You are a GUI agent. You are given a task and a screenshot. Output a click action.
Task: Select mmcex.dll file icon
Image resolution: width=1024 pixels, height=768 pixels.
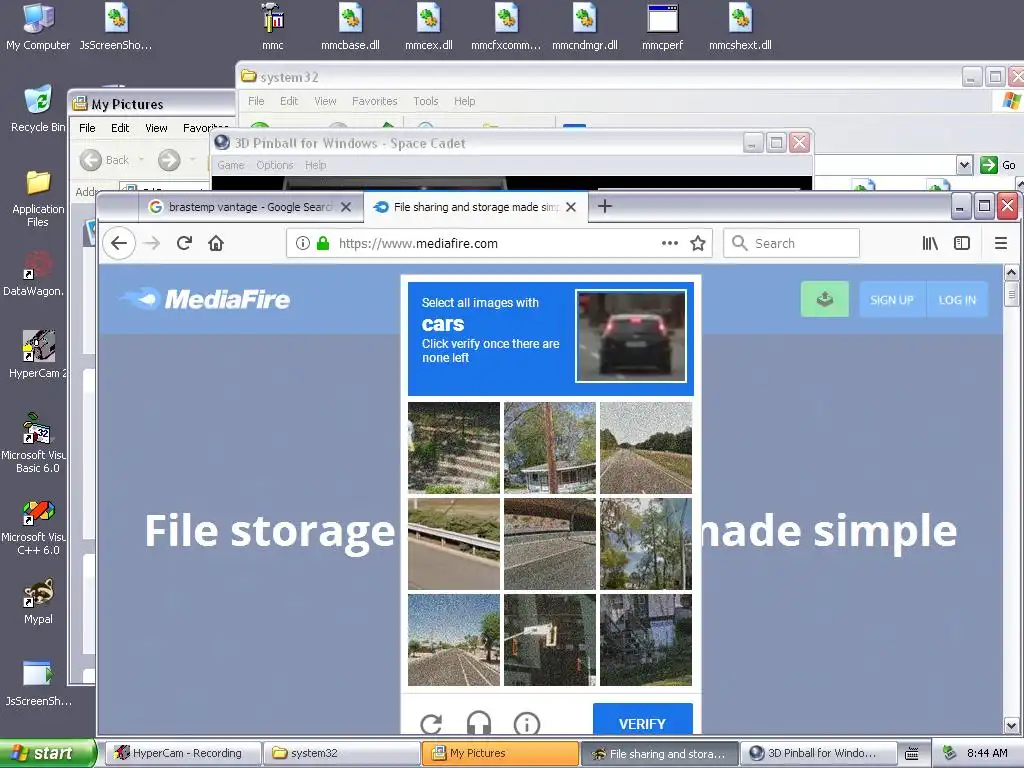coord(428,26)
